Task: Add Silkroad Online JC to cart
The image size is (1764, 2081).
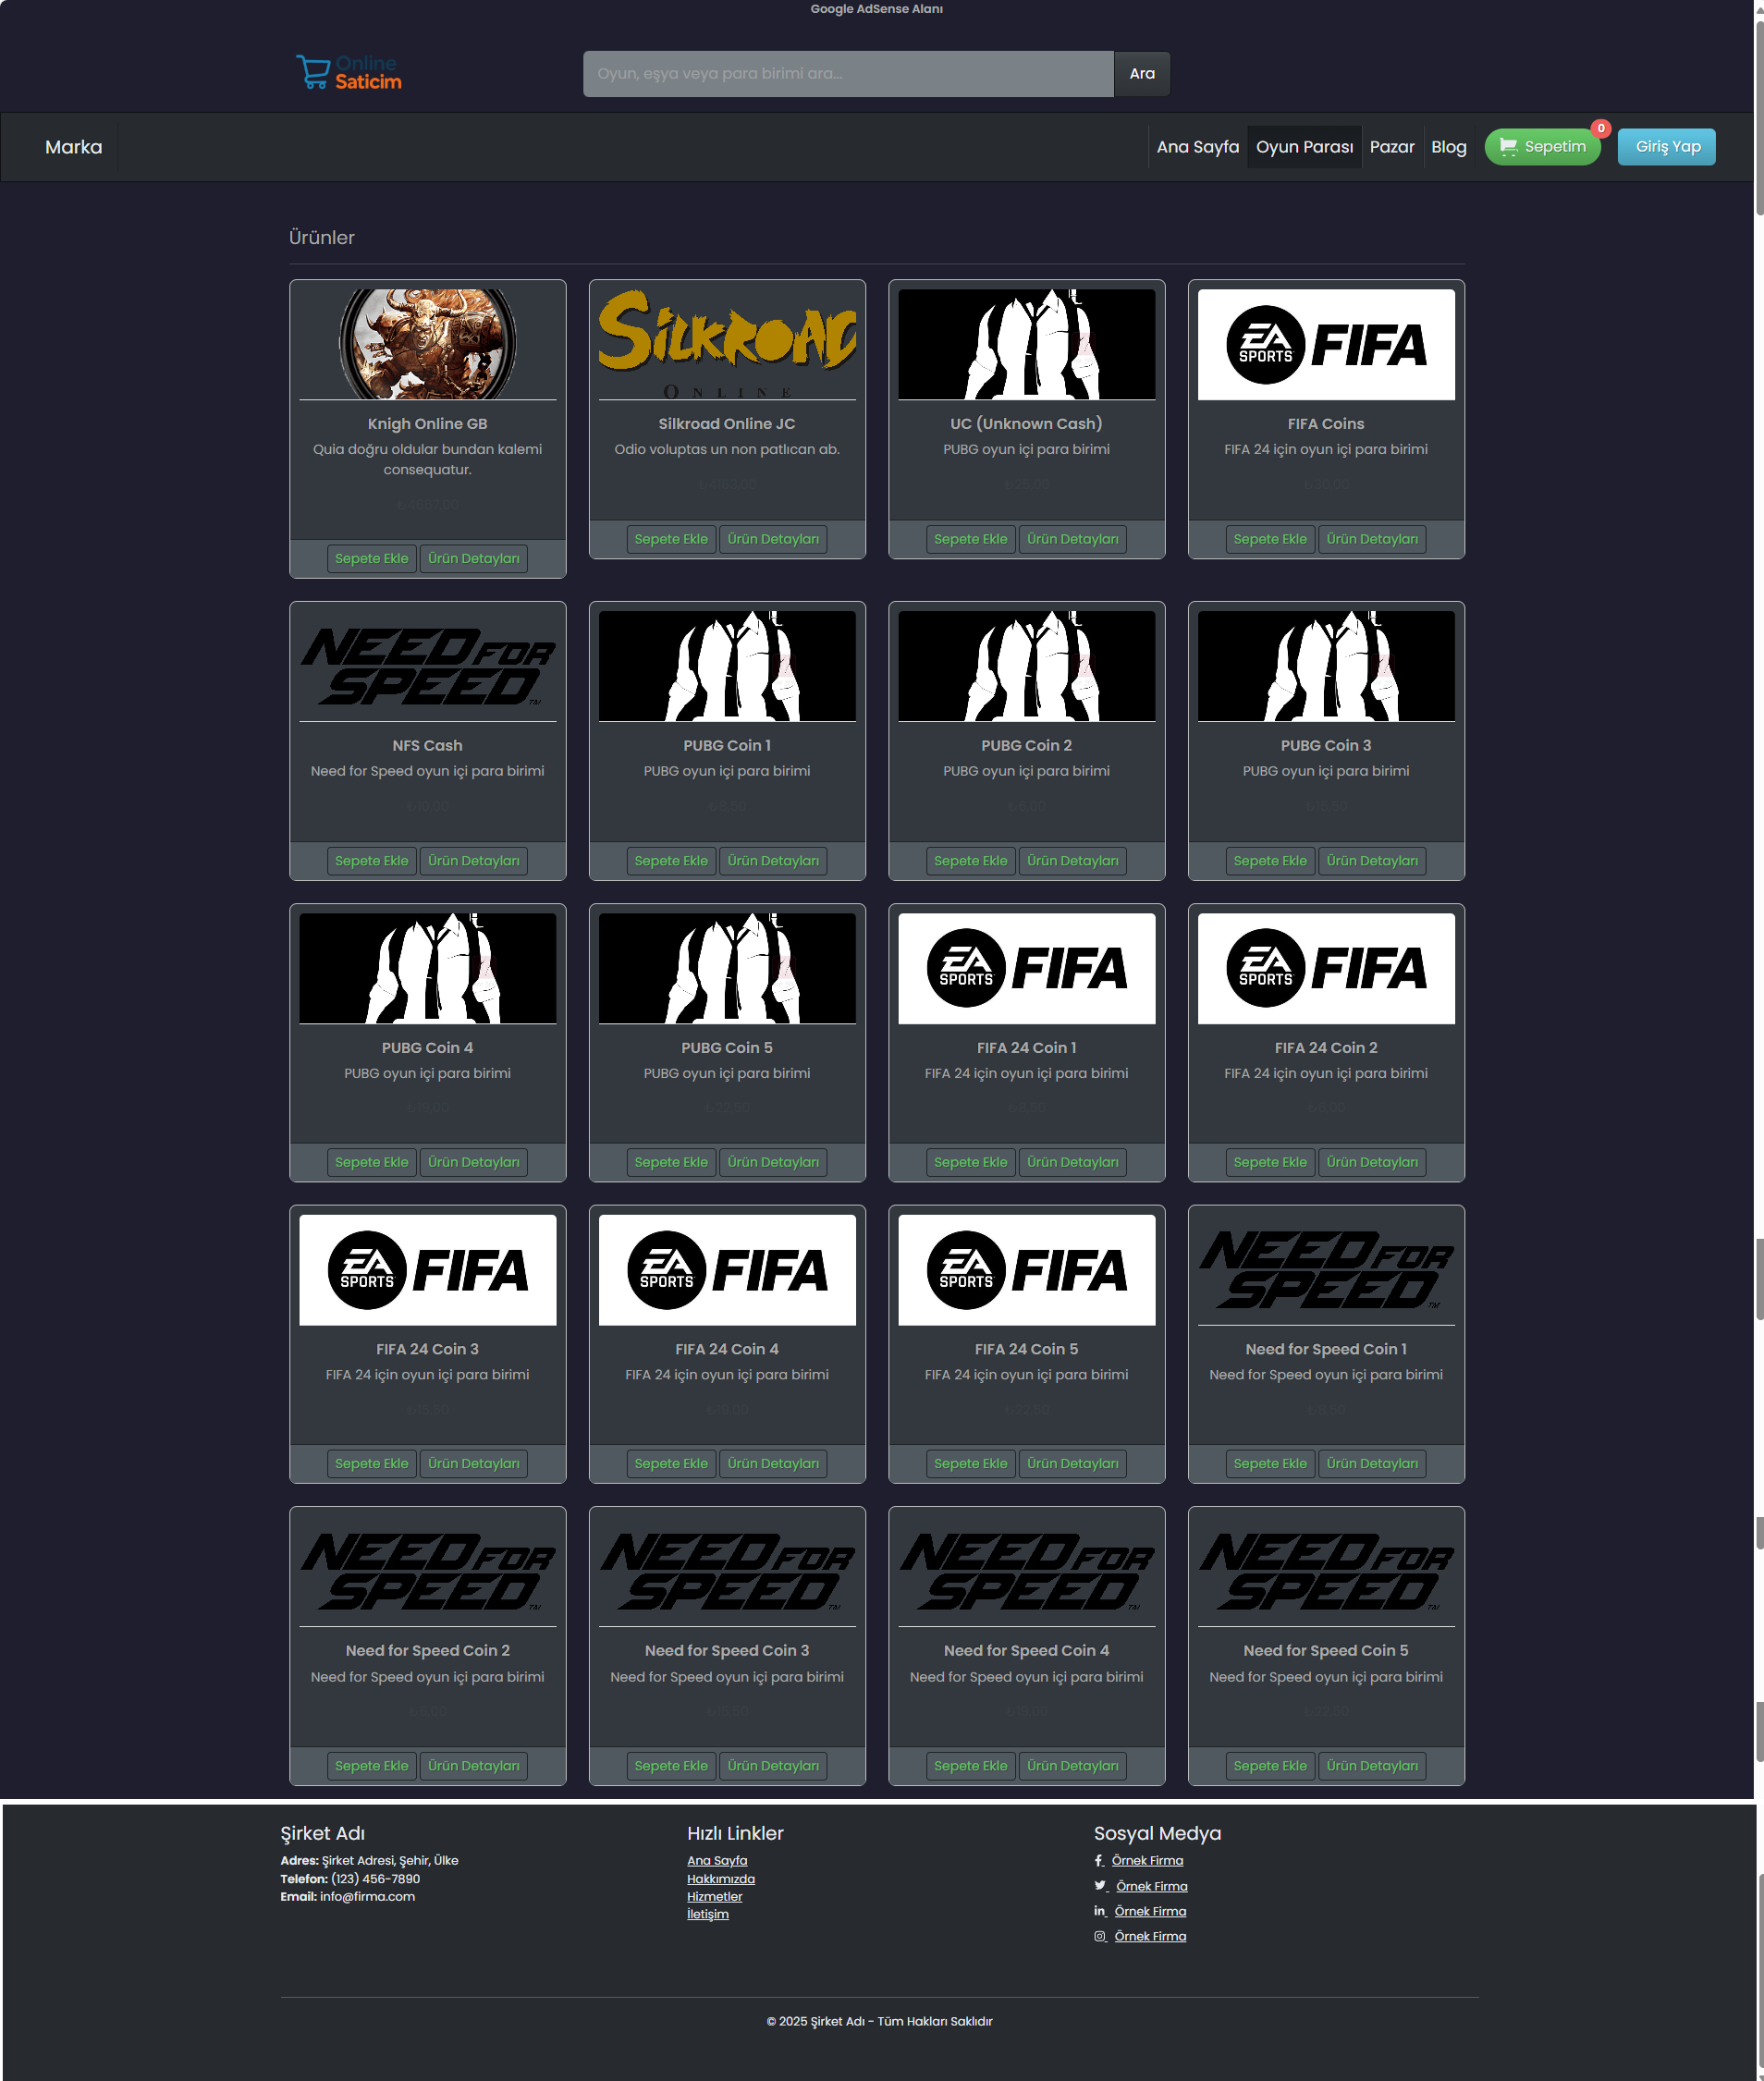Action: (671, 539)
